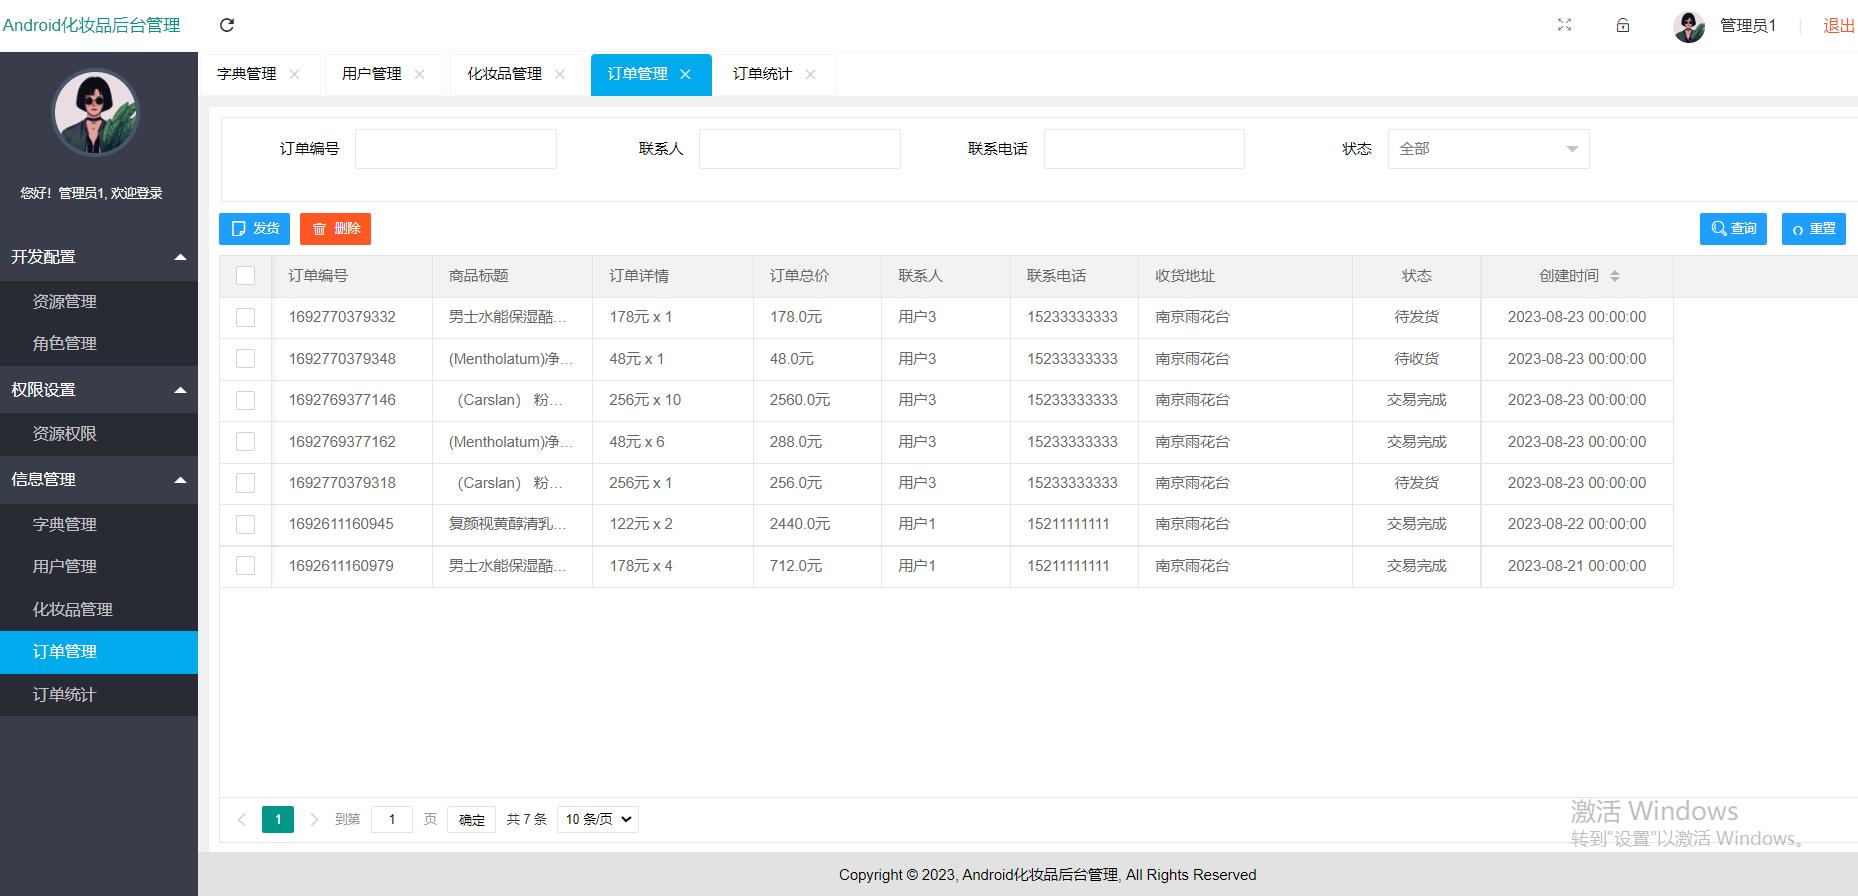Open 订单统计 in the sidebar menu
Screen dimensions: 1858x896
click(x=99, y=695)
